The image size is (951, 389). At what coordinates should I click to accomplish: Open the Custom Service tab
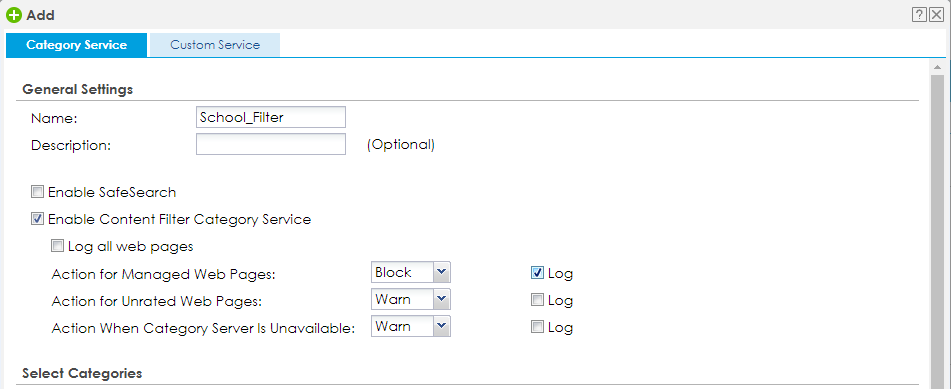215,45
